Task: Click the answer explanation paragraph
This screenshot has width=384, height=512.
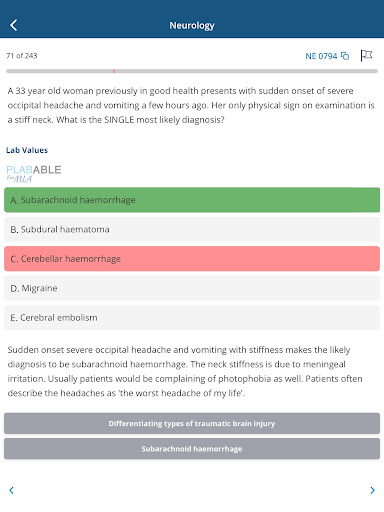Action: (x=185, y=371)
